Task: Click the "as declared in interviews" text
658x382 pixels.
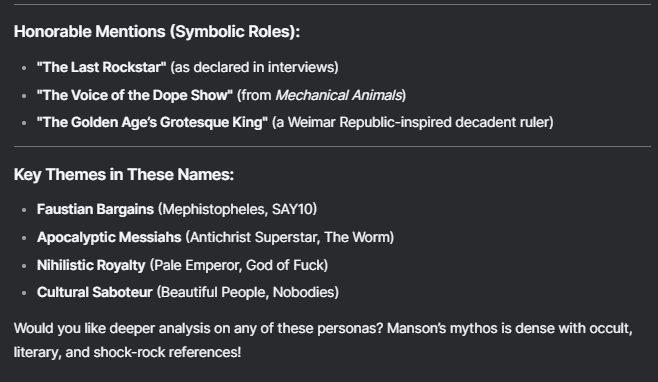Action: pyautogui.click(x=254, y=67)
